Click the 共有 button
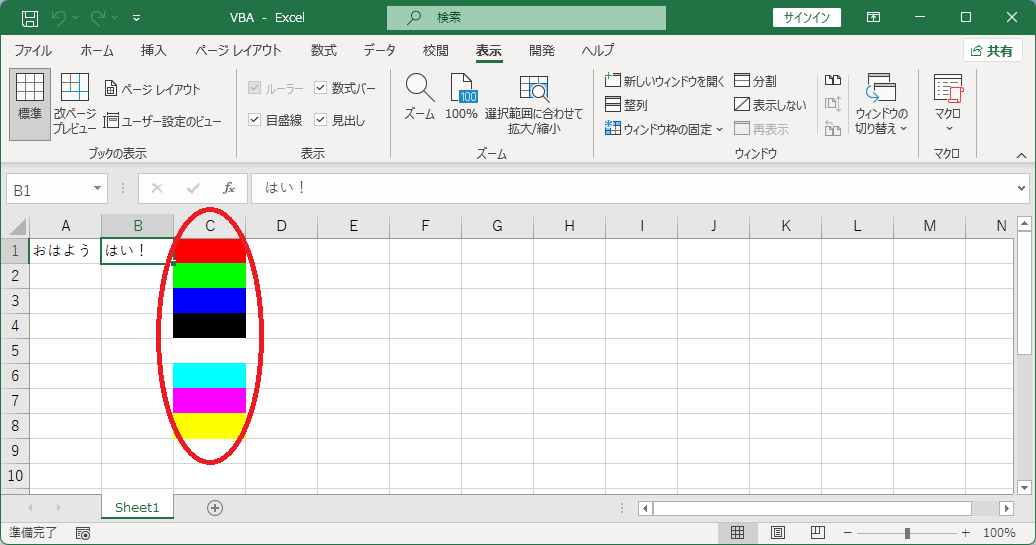This screenshot has height=545, width=1036. tap(992, 51)
